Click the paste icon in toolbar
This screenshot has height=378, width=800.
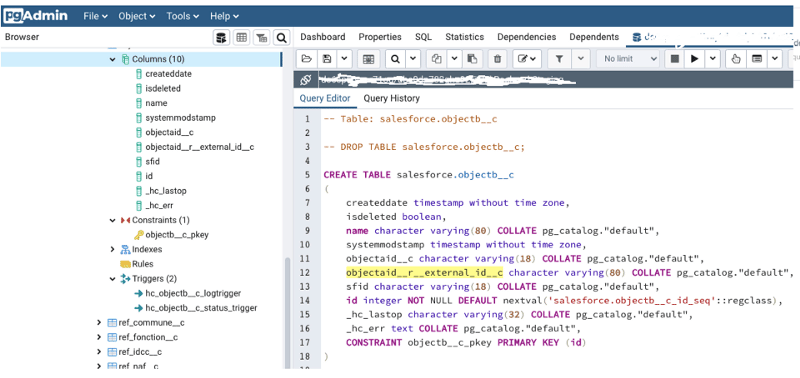pos(472,59)
